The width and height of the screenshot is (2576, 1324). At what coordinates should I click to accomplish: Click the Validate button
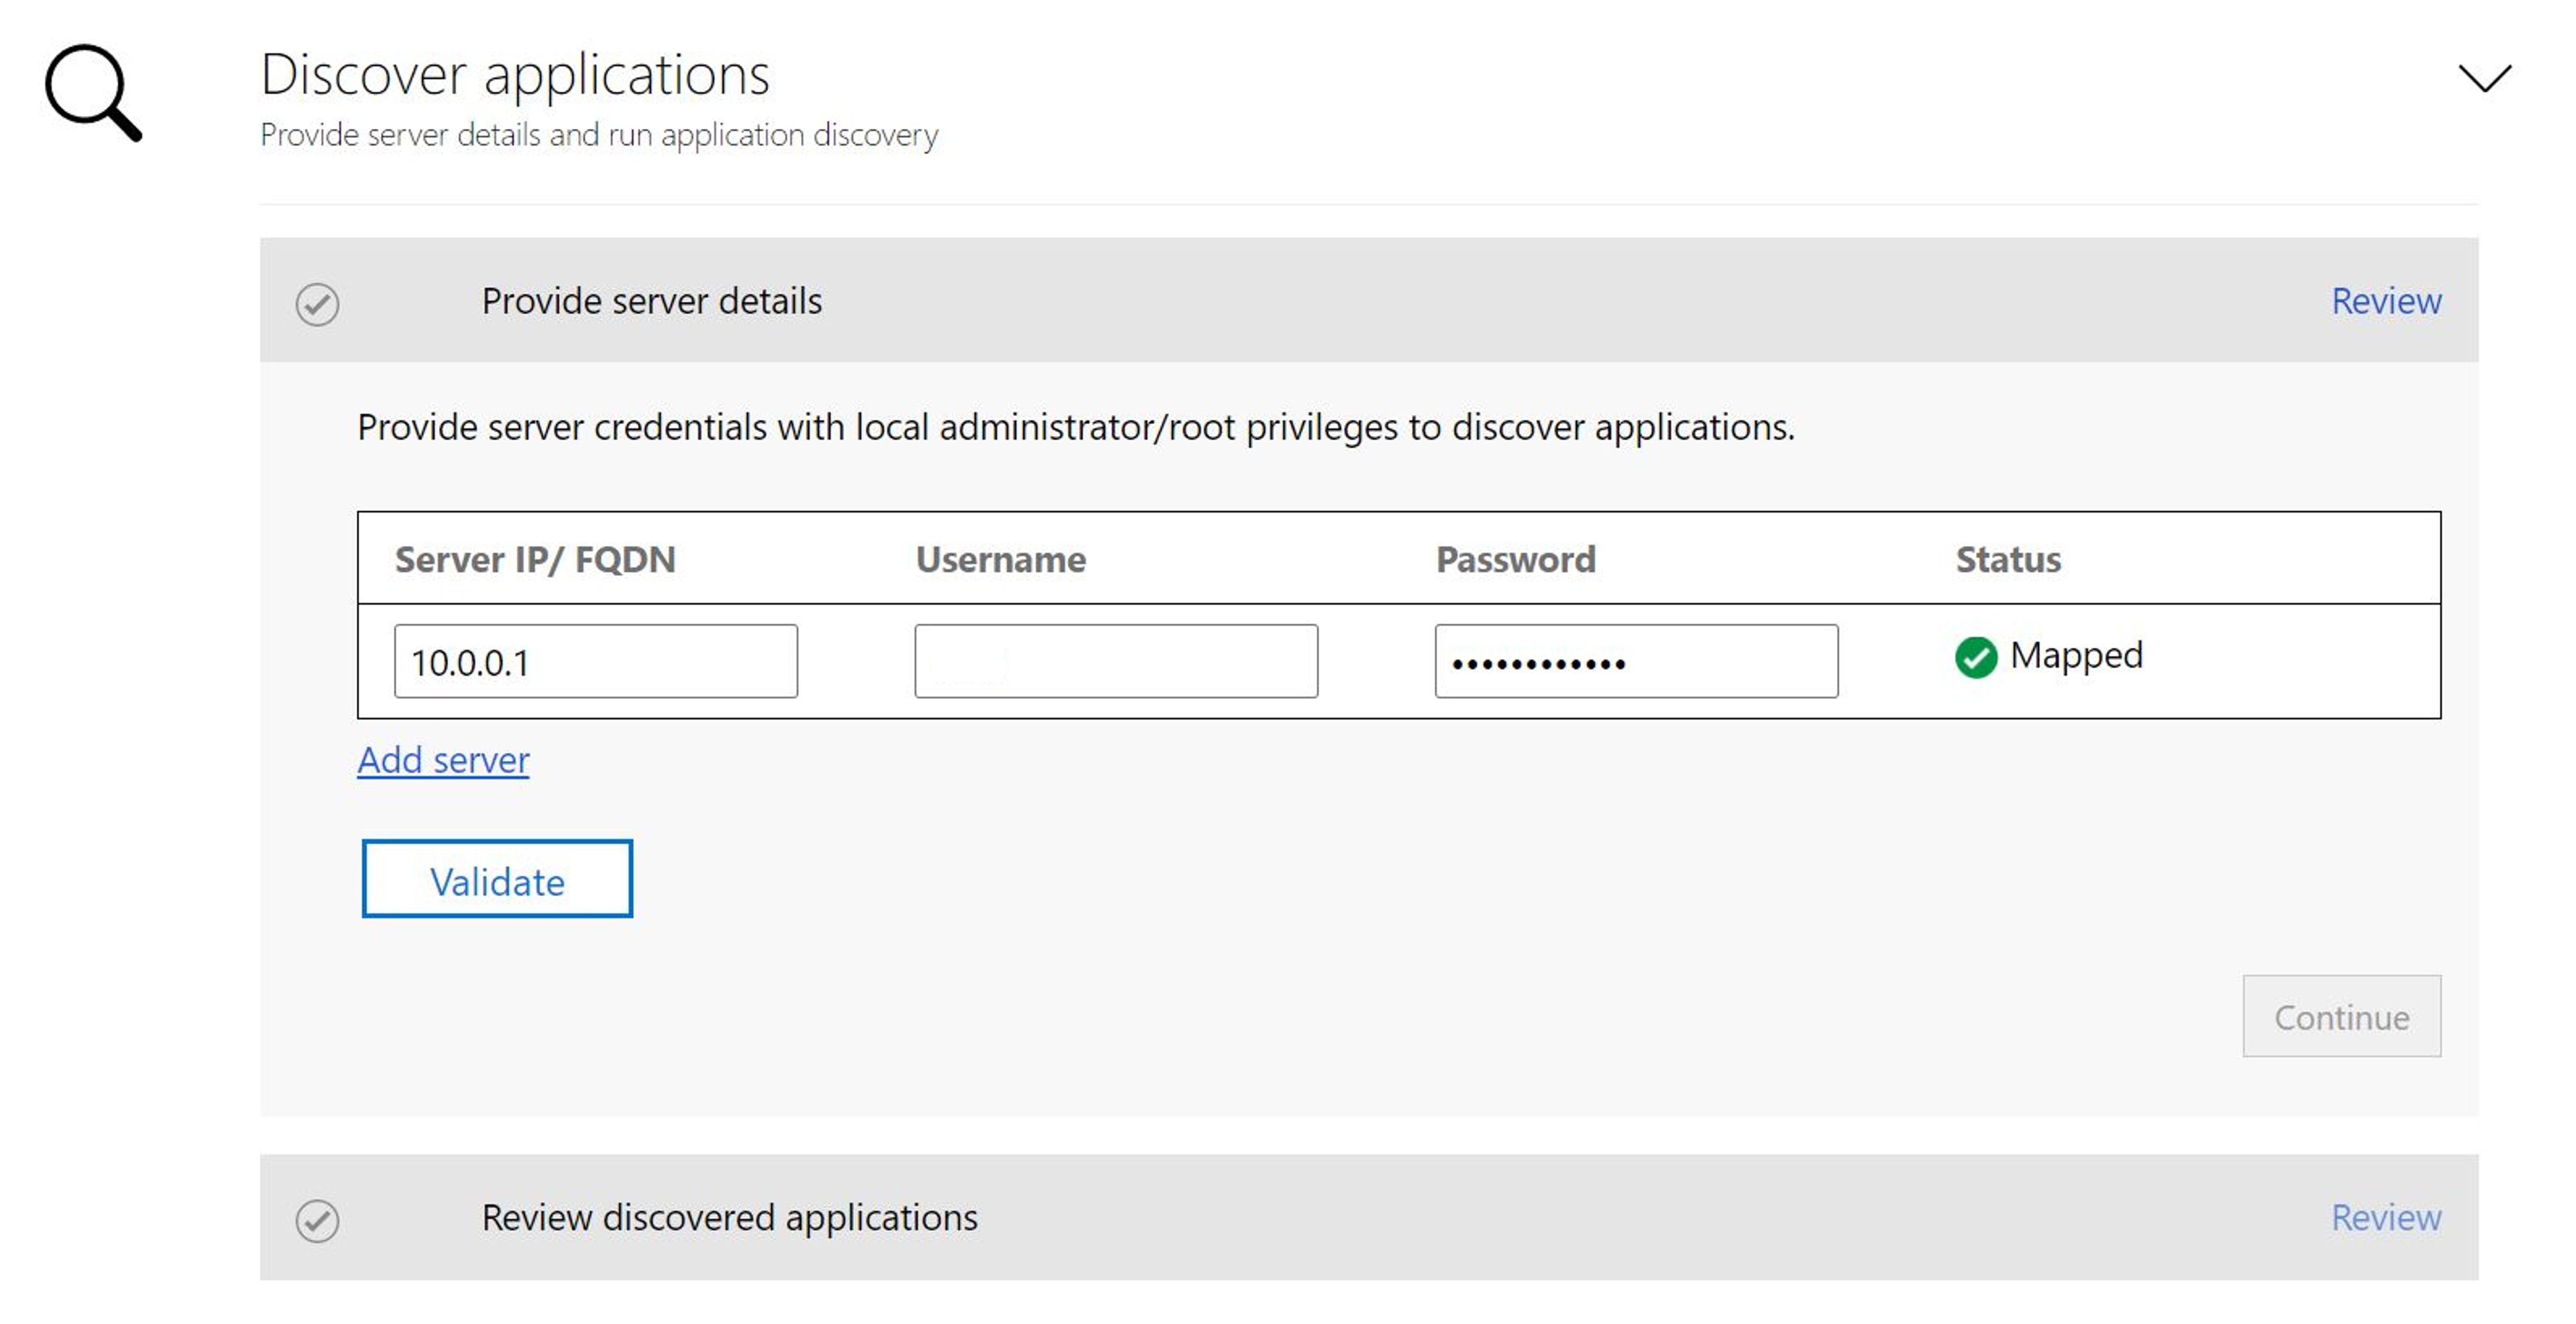pos(498,880)
